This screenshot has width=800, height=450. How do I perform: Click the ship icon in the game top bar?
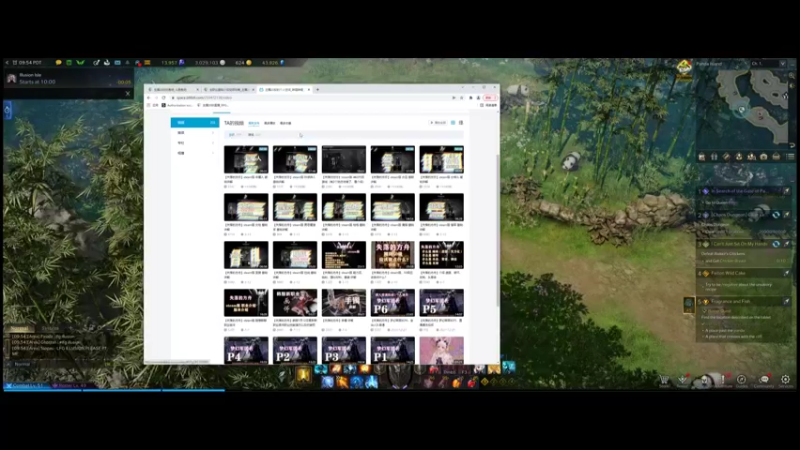(107, 62)
